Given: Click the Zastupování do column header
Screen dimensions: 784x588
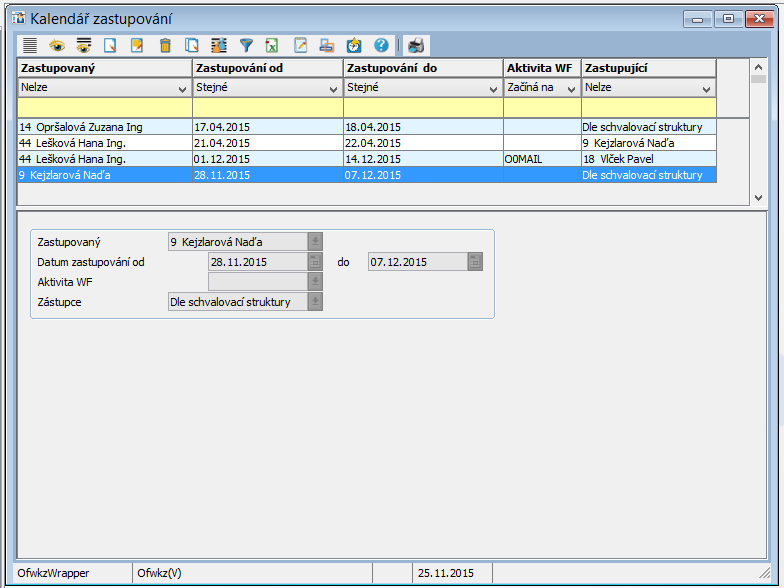Looking at the screenshot, I should click(423, 68).
